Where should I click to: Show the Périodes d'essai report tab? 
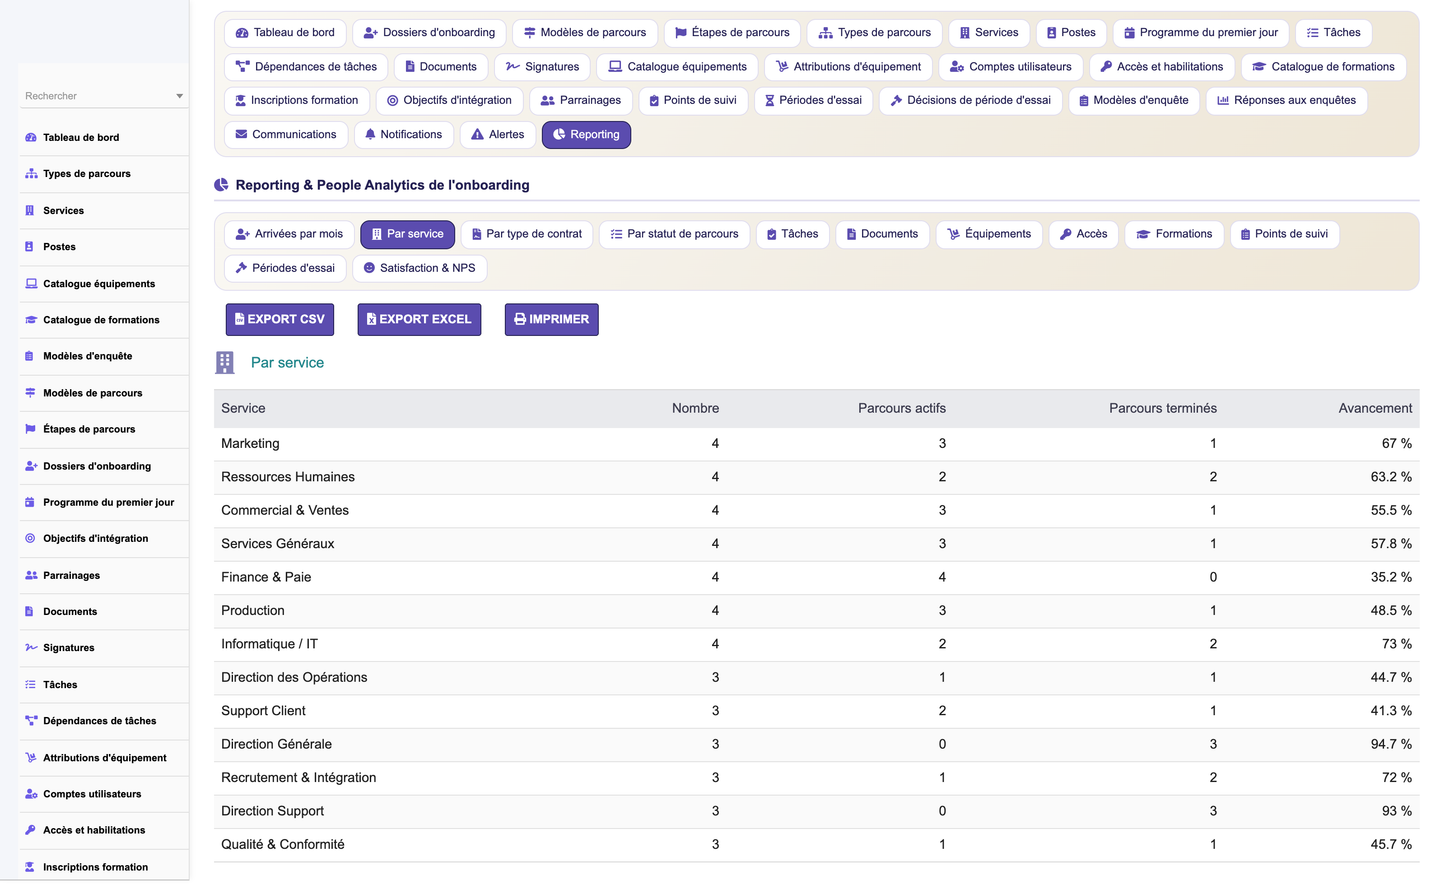pyautogui.click(x=285, y=268)
